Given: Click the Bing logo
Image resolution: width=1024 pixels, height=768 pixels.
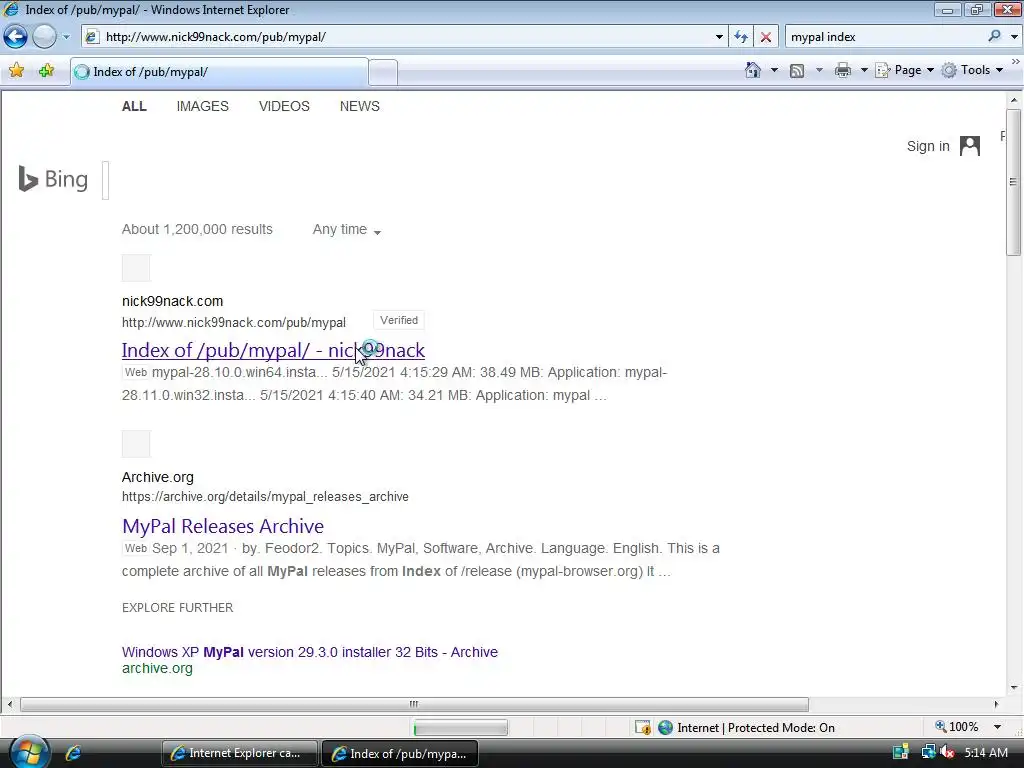Looking at the screenshot, I should pyautogui.click(x=54, y=179).
